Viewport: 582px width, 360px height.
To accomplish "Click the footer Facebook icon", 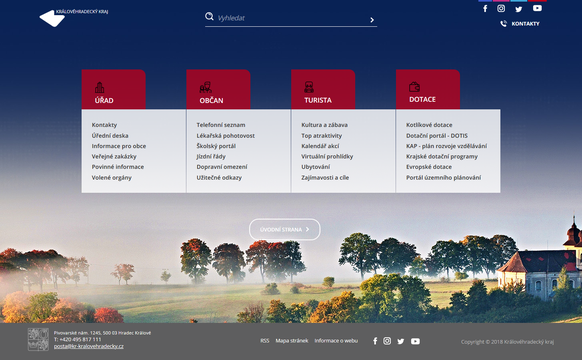I will [375, 341].
